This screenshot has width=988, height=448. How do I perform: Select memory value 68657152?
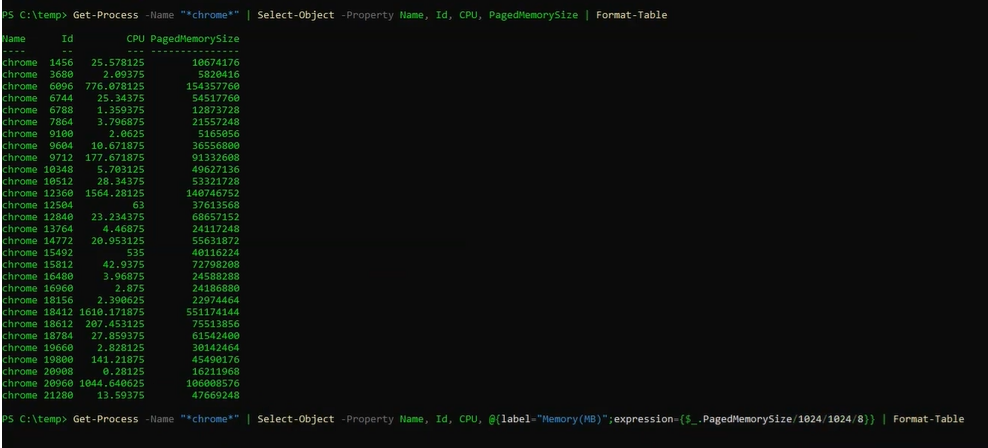215,217
